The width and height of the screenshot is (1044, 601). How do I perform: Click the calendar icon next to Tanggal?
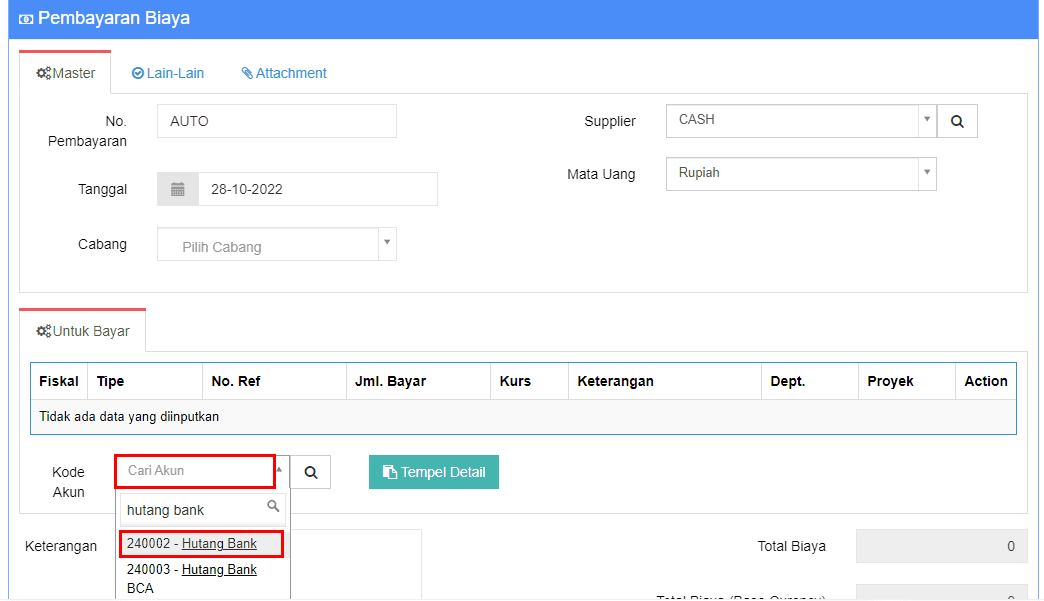pos(178,189)
